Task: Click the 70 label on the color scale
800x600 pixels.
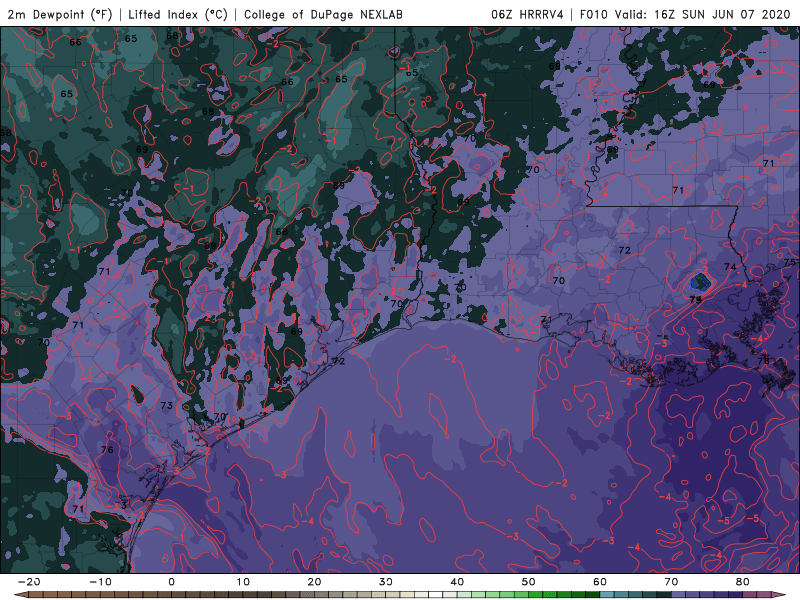Action: [x=671, y=582]
